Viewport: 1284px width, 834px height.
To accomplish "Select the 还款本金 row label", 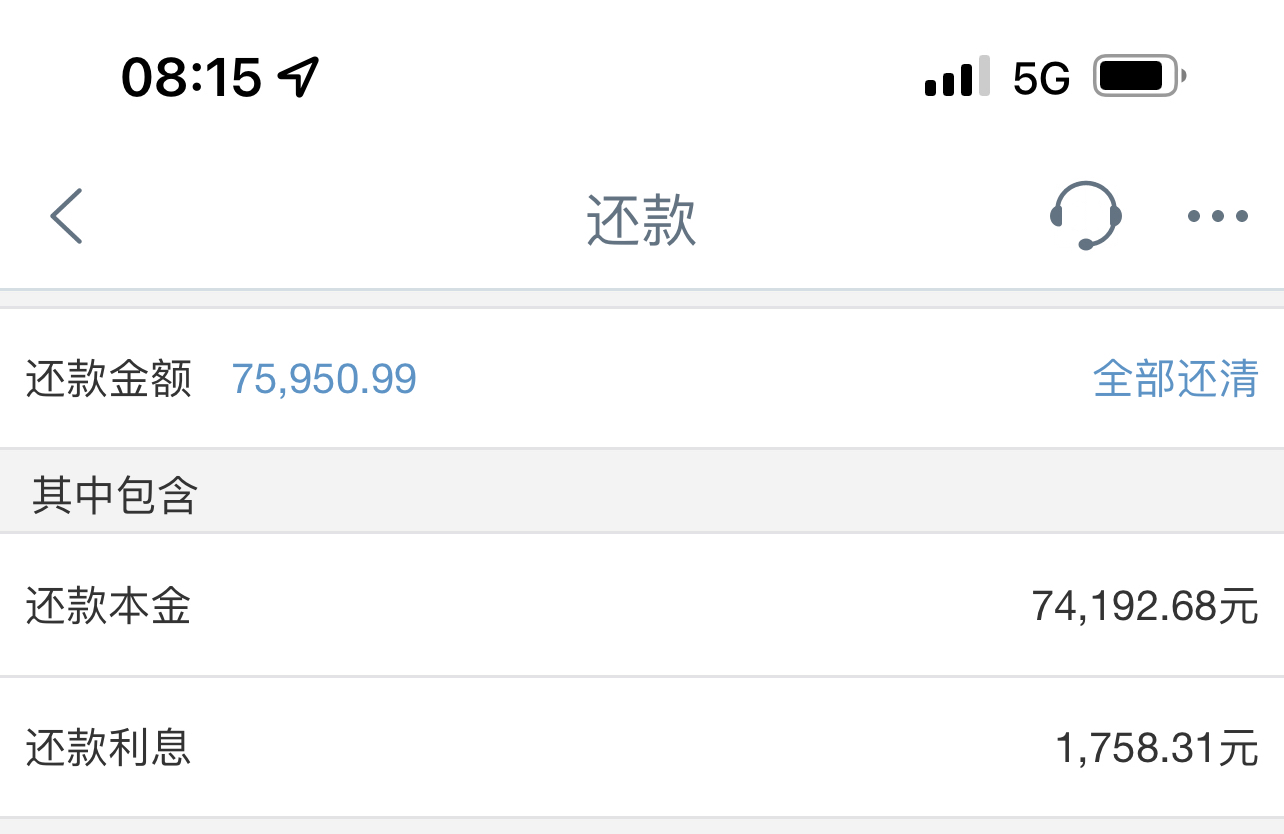I will pos(109,606).
